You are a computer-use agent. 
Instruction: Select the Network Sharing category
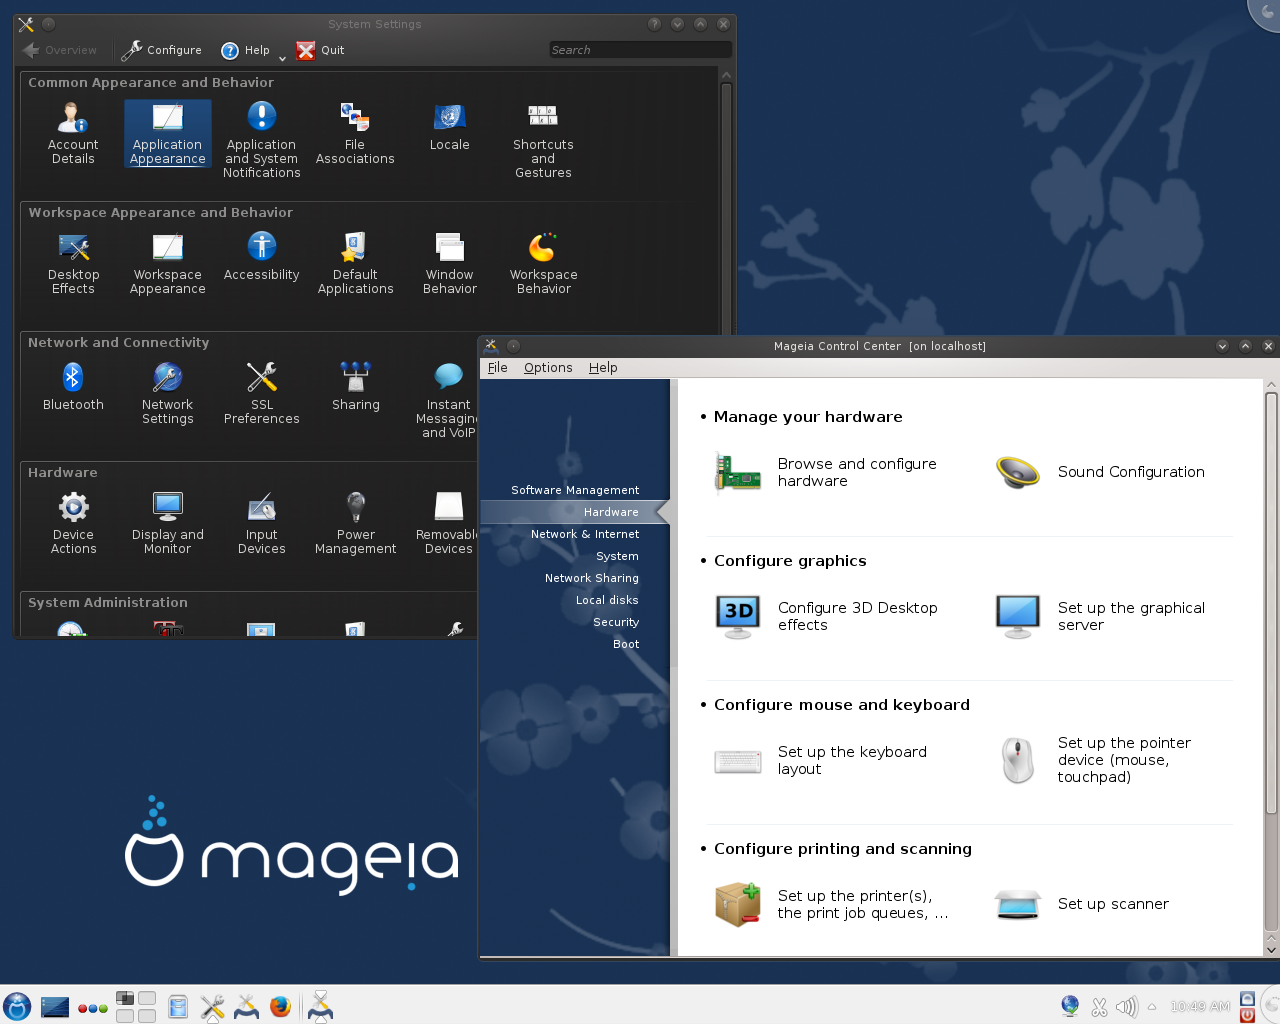[591, 578]
